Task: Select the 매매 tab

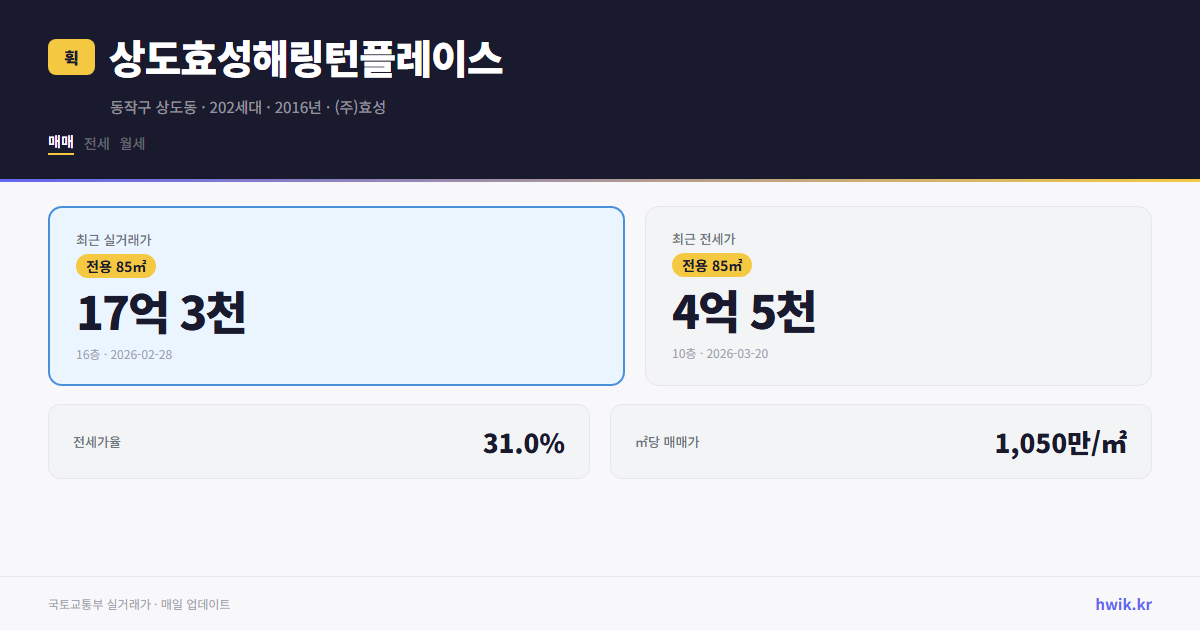Action: pos(59,143)
